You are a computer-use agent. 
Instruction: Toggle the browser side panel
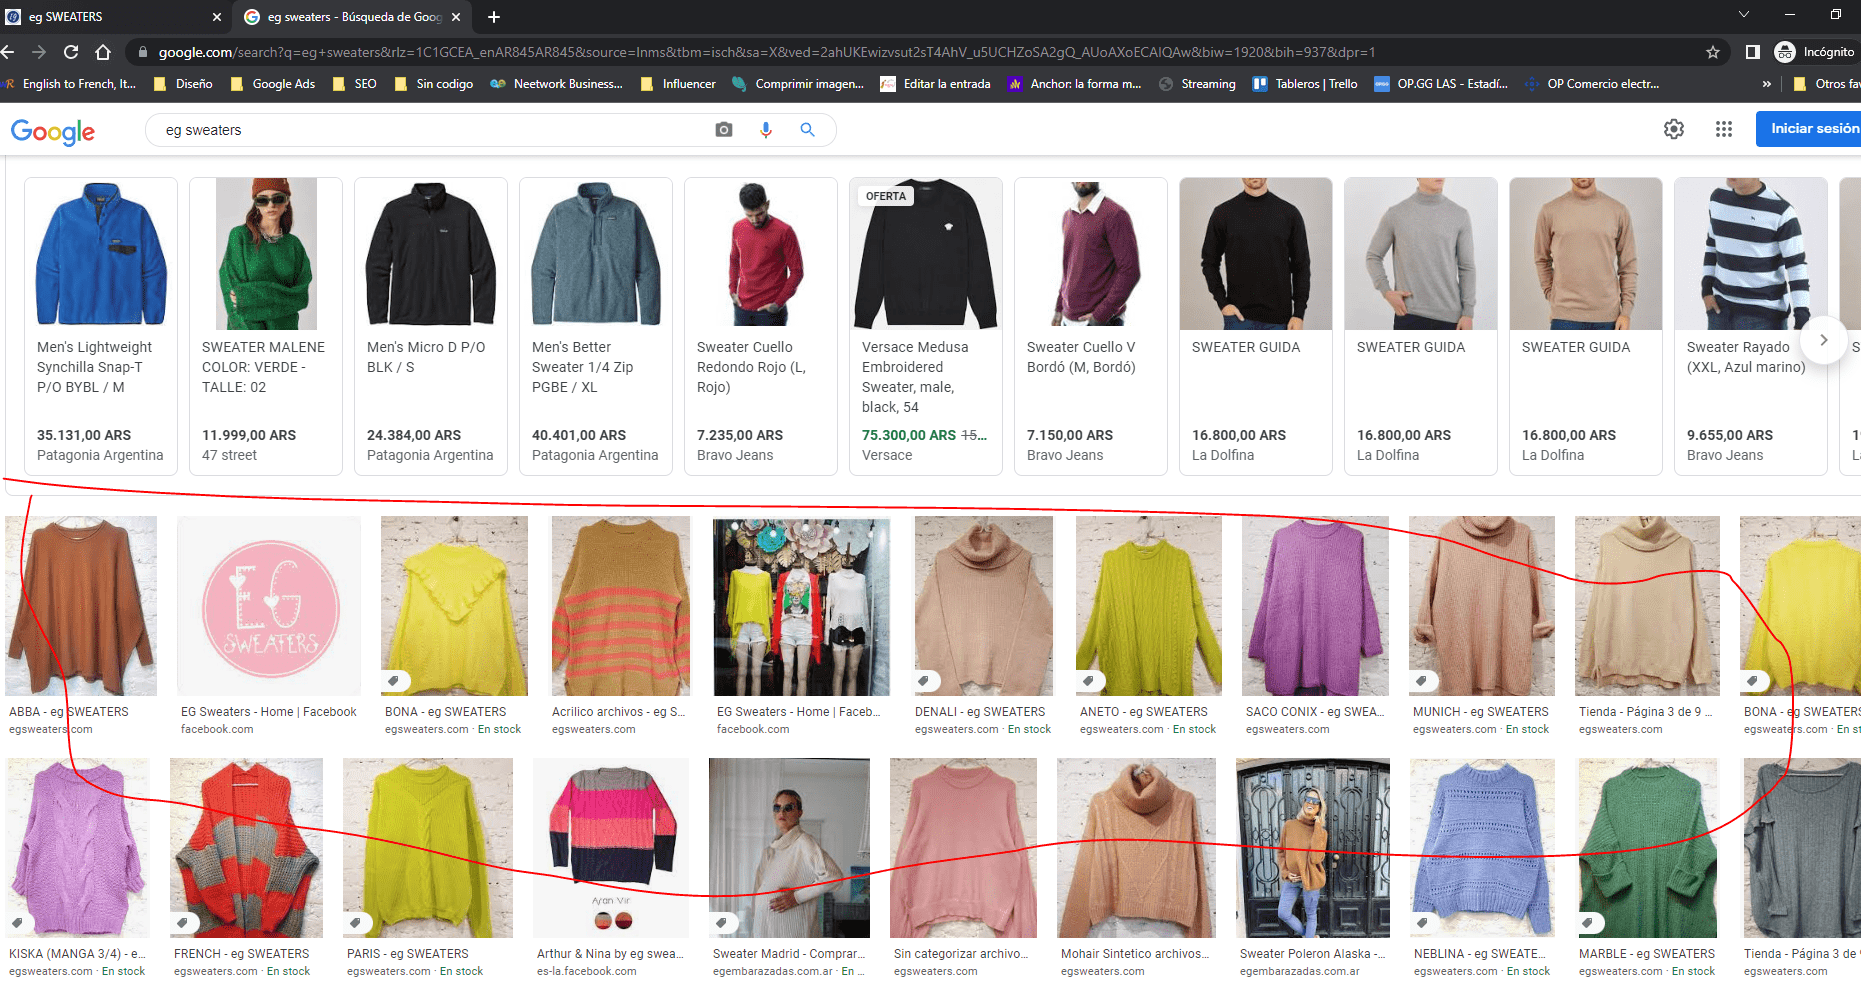[1753, 52]
